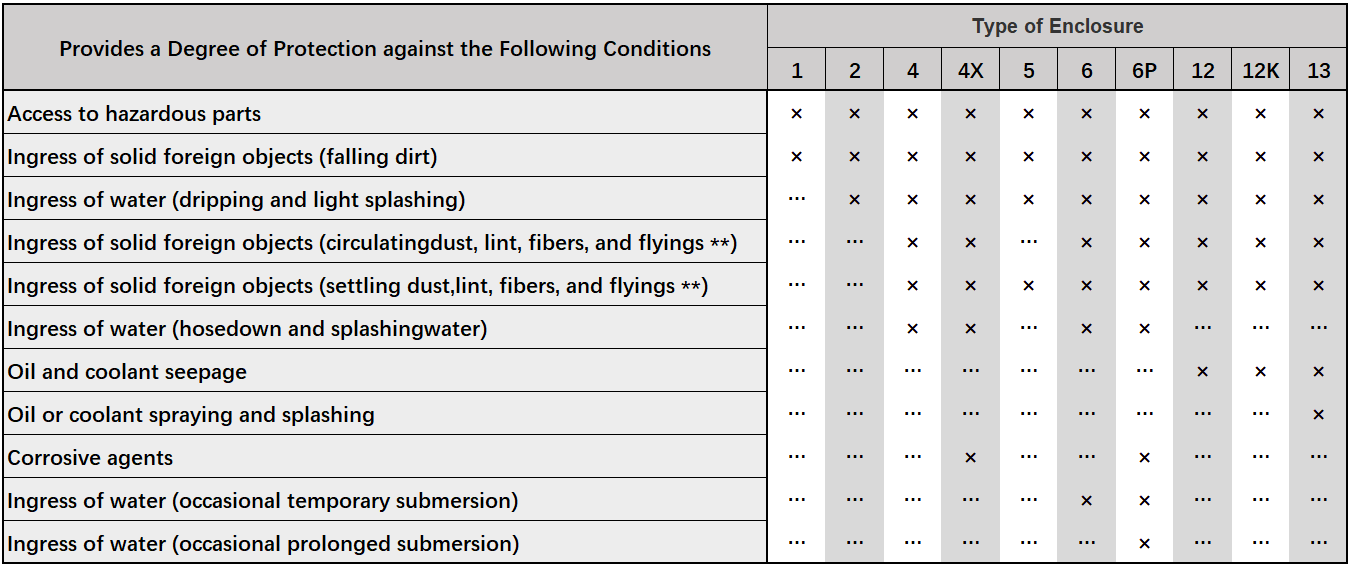Click the 'occasional prolonged submersion' row label
1350x565 pixels.
[x=263, y=544]
